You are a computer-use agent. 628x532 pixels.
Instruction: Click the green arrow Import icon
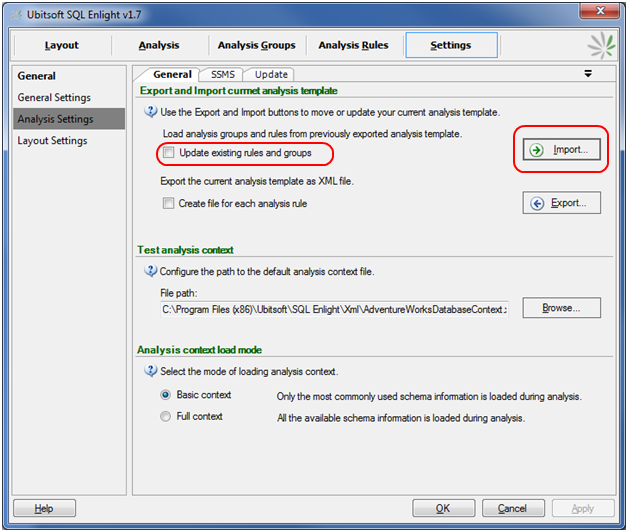(537, 150)
